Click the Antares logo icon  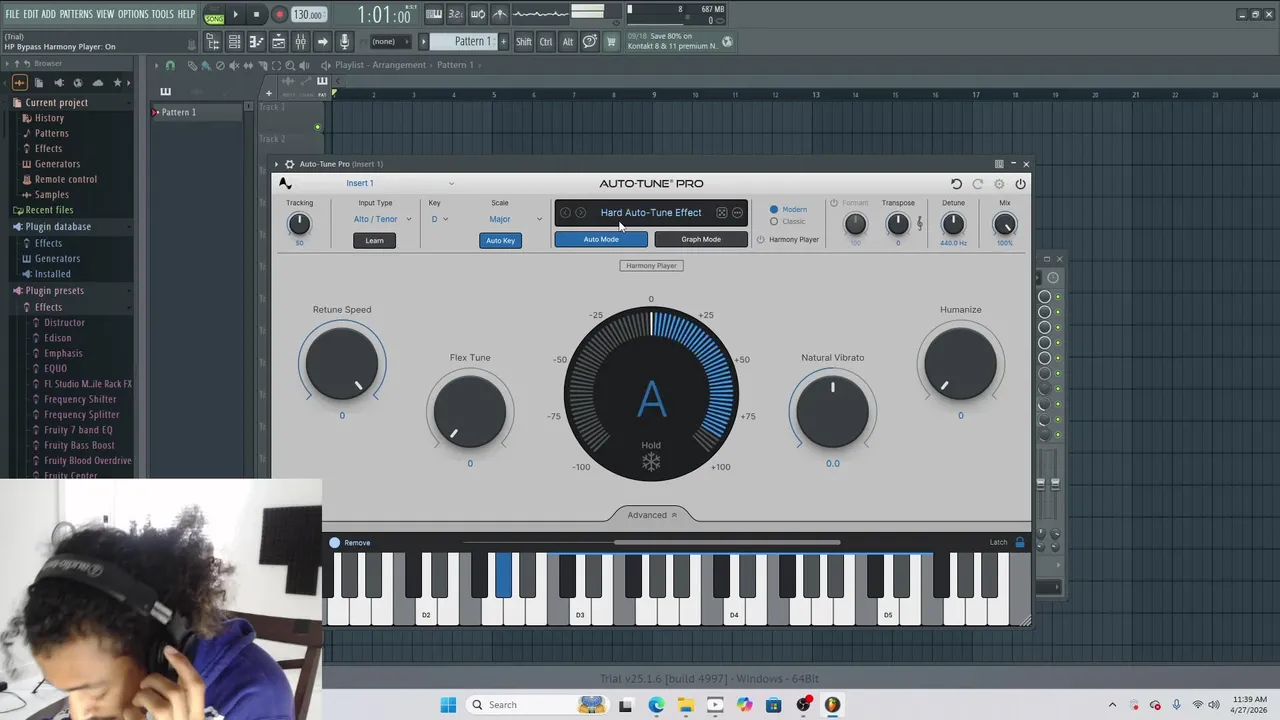[x=285, y=183]
